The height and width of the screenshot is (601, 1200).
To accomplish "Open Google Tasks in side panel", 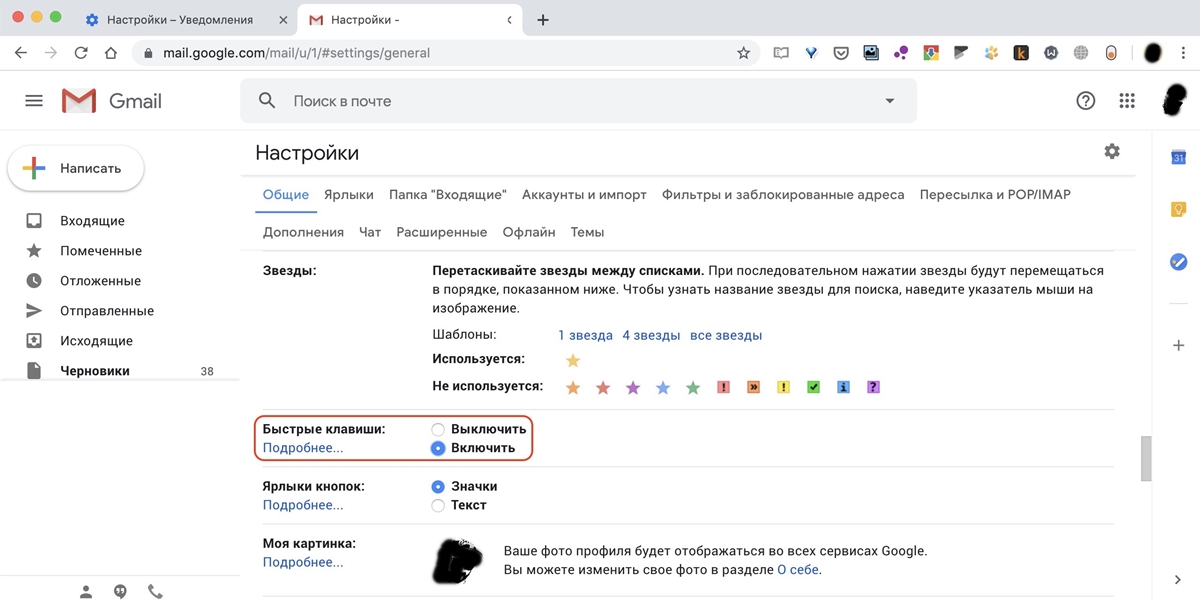I will click(1178, 261).
